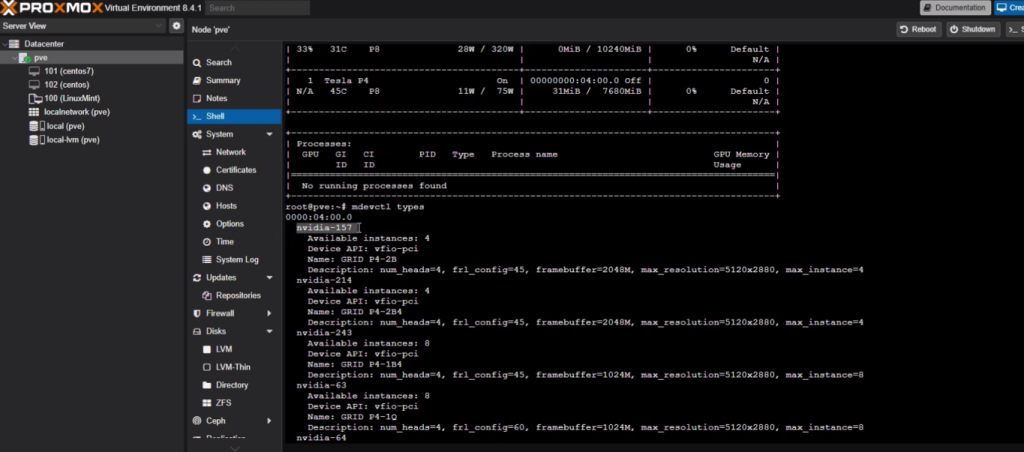Viewport: 1024px width, 452px height.
Task: Open Directory disks page
Action: [x=234, y=385]
